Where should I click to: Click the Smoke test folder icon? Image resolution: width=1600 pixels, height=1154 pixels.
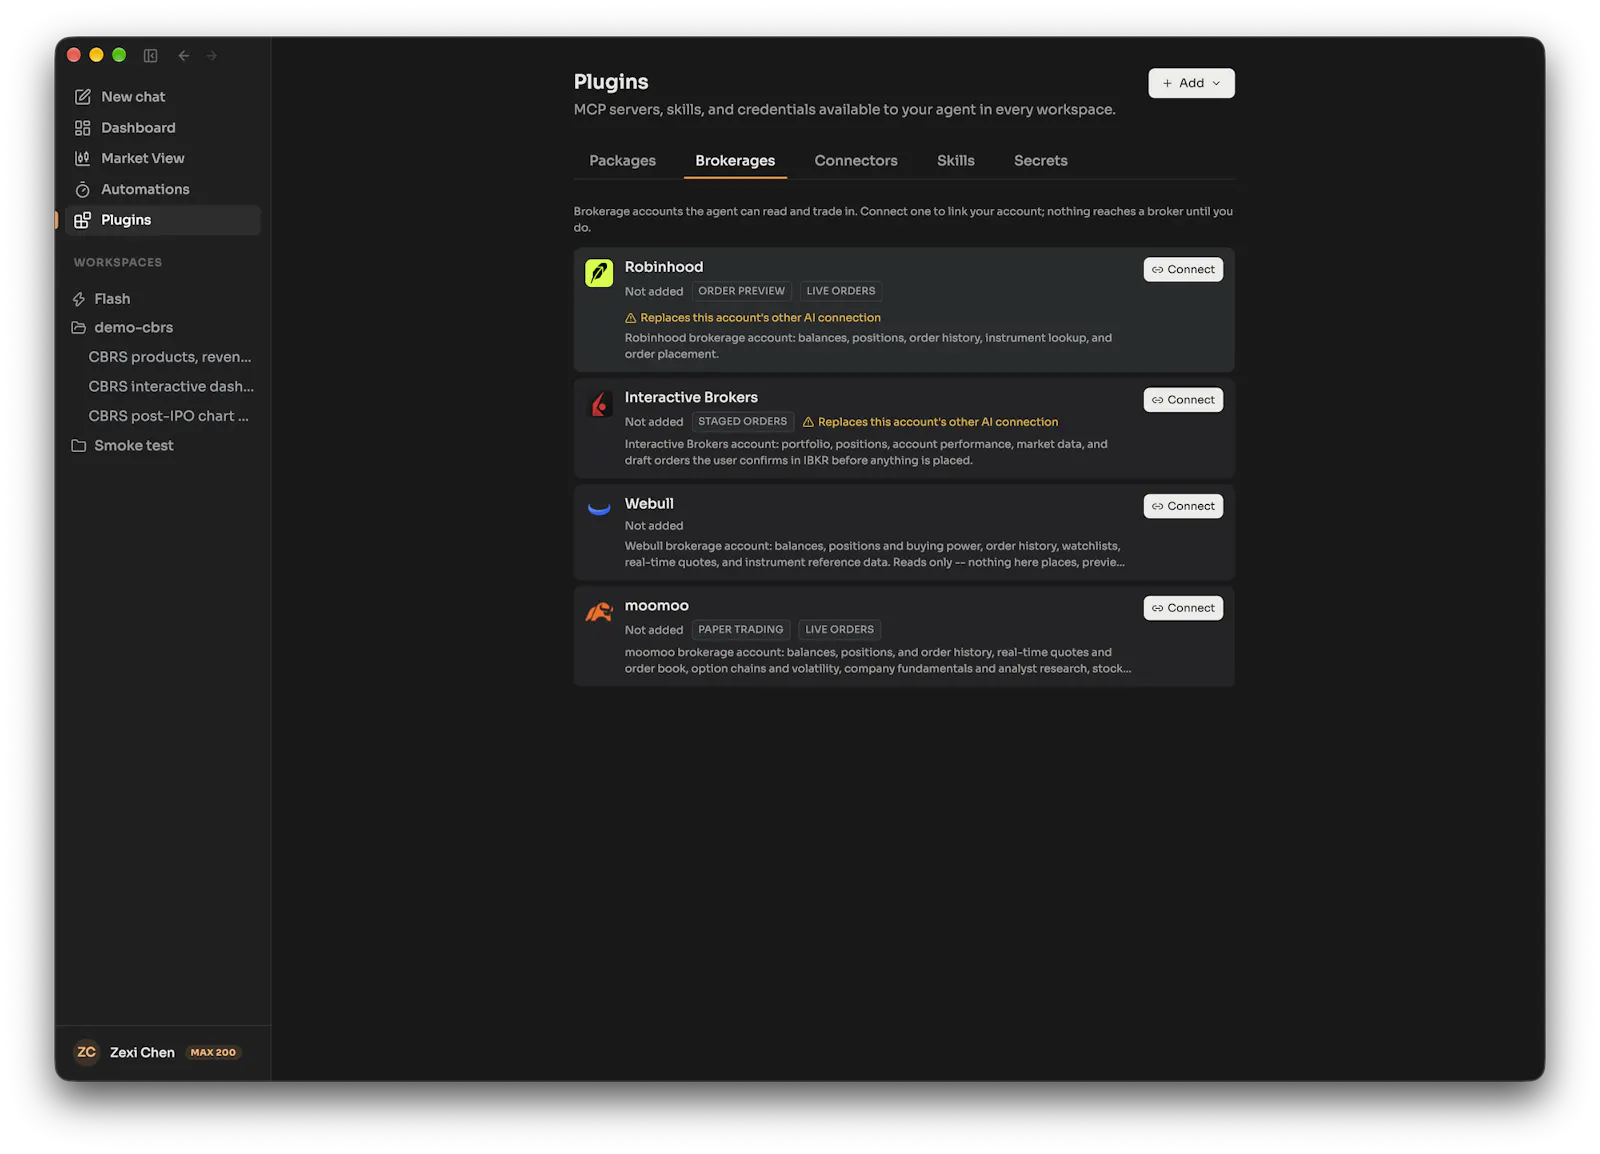[79, 446]
